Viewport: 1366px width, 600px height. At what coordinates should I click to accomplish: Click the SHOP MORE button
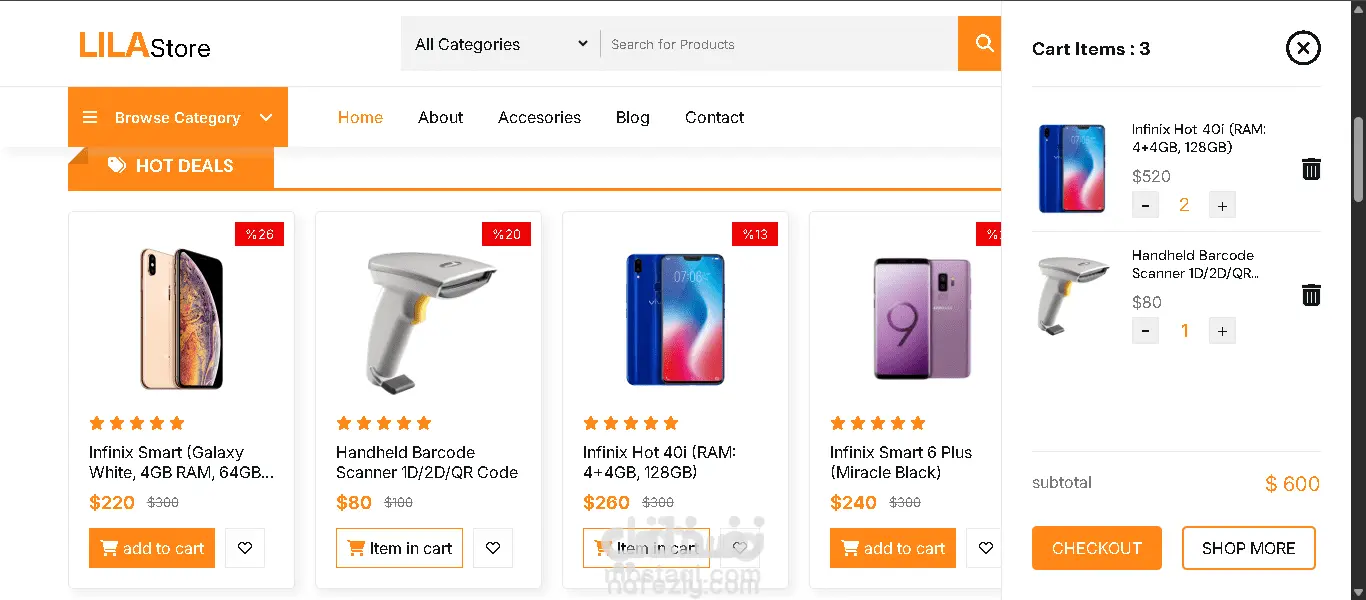[x=1248, y=548]
